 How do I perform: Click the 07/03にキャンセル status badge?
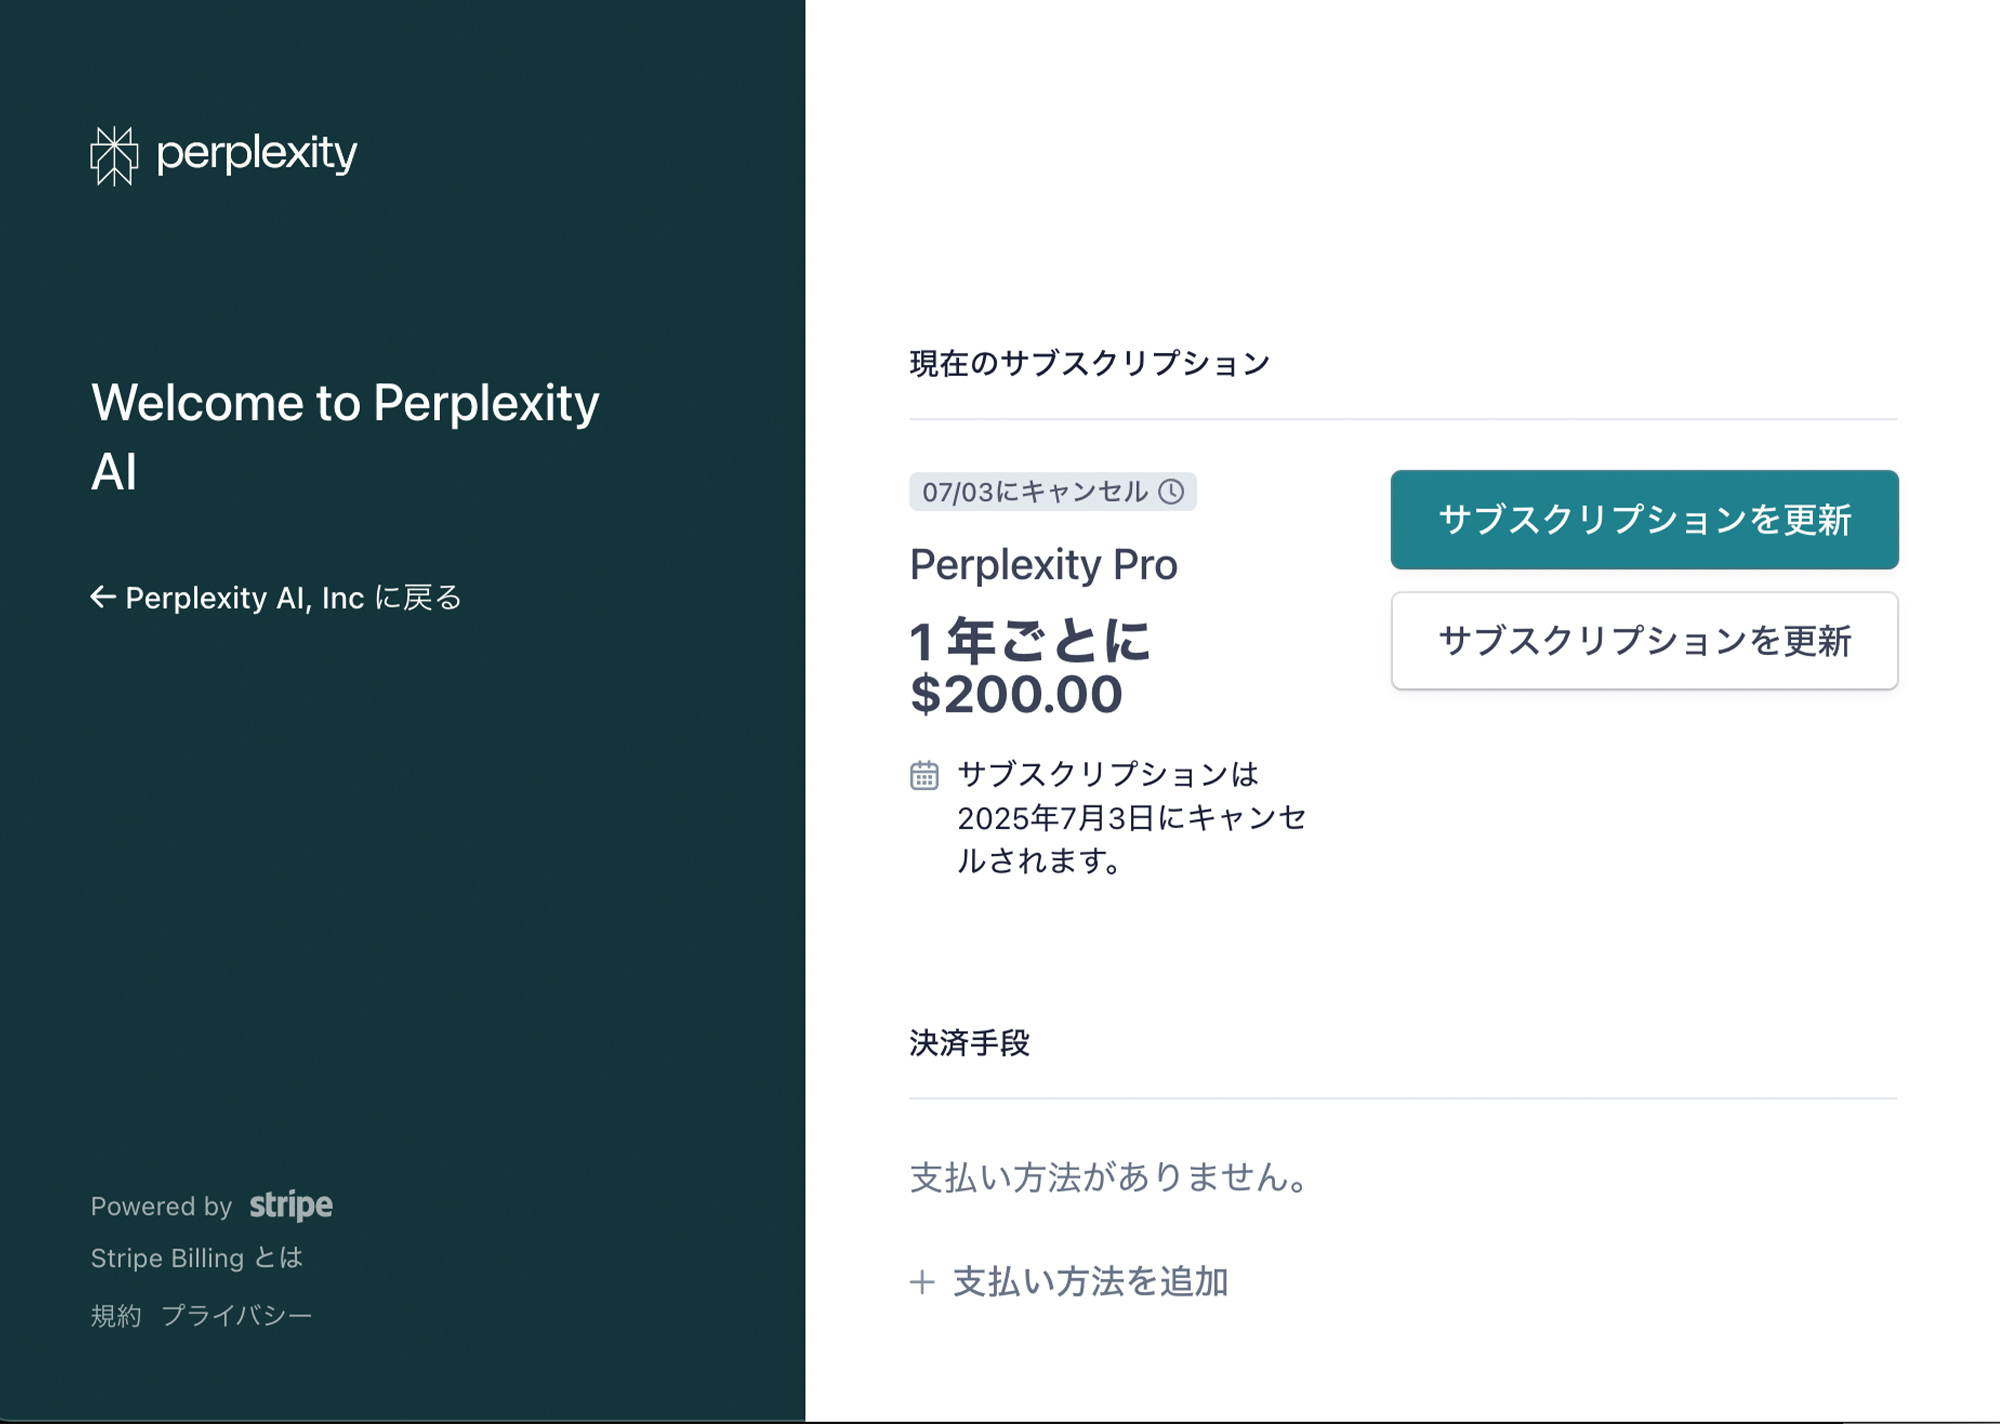[x=1052, y=492]
